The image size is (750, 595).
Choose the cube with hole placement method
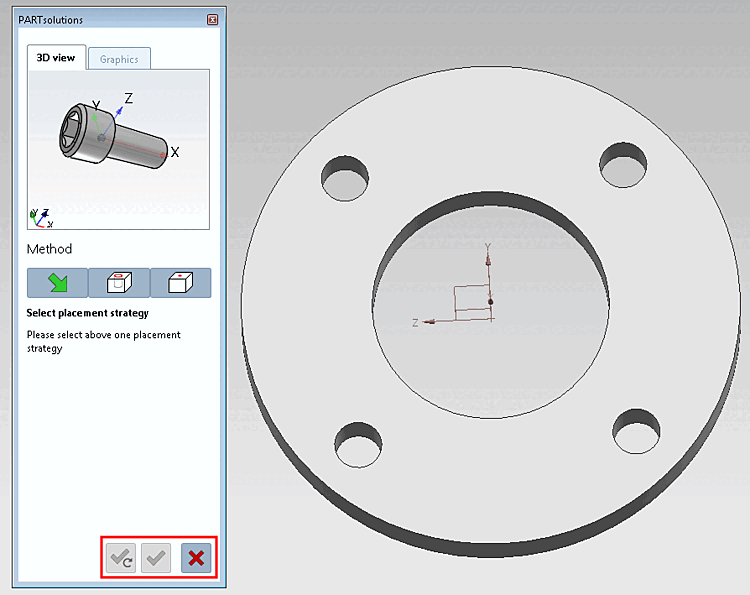(x=119, y=283)
